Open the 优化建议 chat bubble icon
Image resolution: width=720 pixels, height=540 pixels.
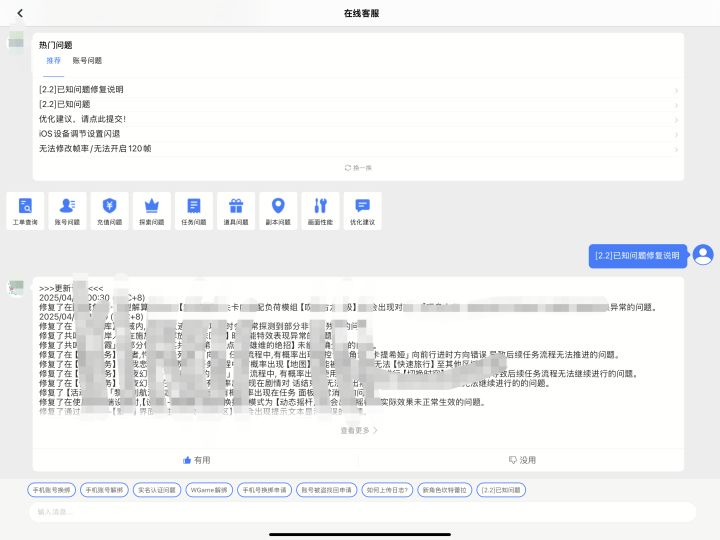pyautogui.click(x=363, y=211)
